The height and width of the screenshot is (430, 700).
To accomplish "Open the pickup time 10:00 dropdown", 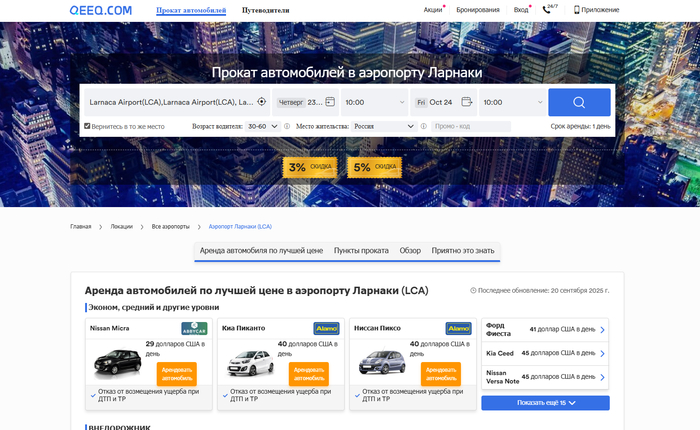I will (x=373, y=102).
